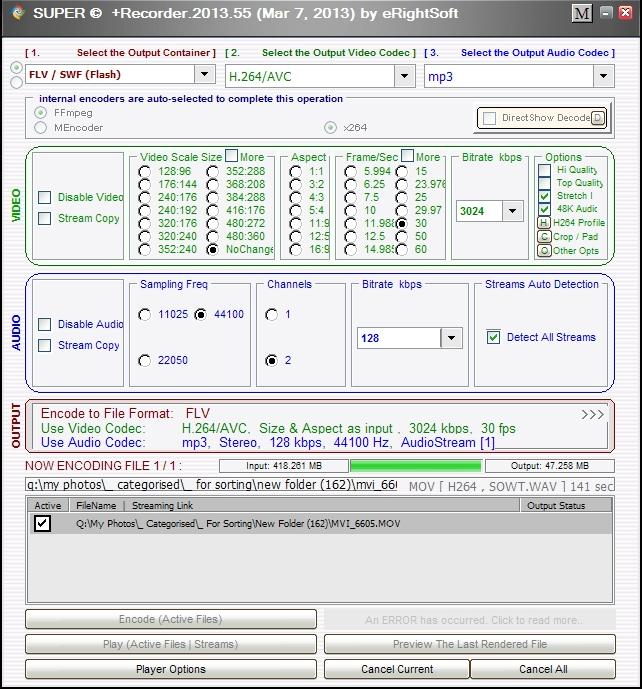
Task: Set frame rate to 29.97 fps
Action: coord(401,210)
